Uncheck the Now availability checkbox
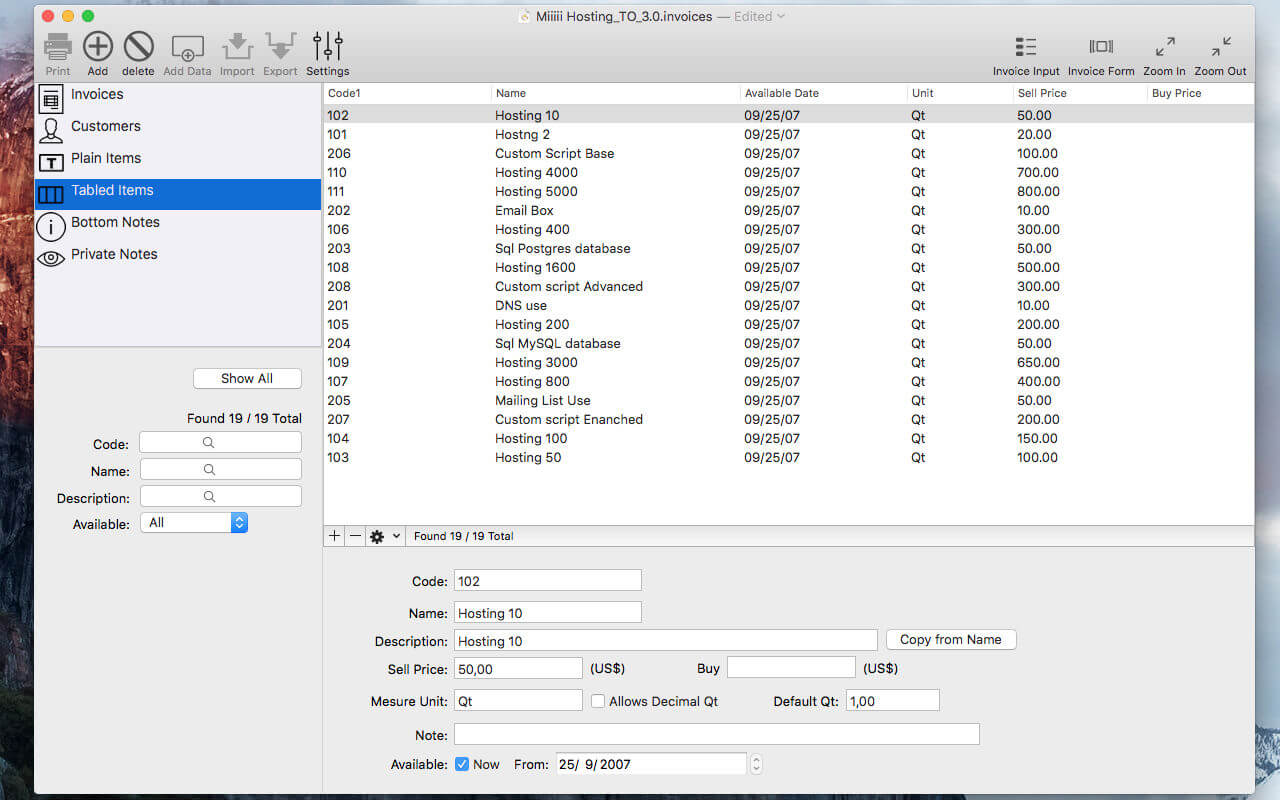Image resolution: width=1280 pixels, height=800 pixels. coord(462,764)
